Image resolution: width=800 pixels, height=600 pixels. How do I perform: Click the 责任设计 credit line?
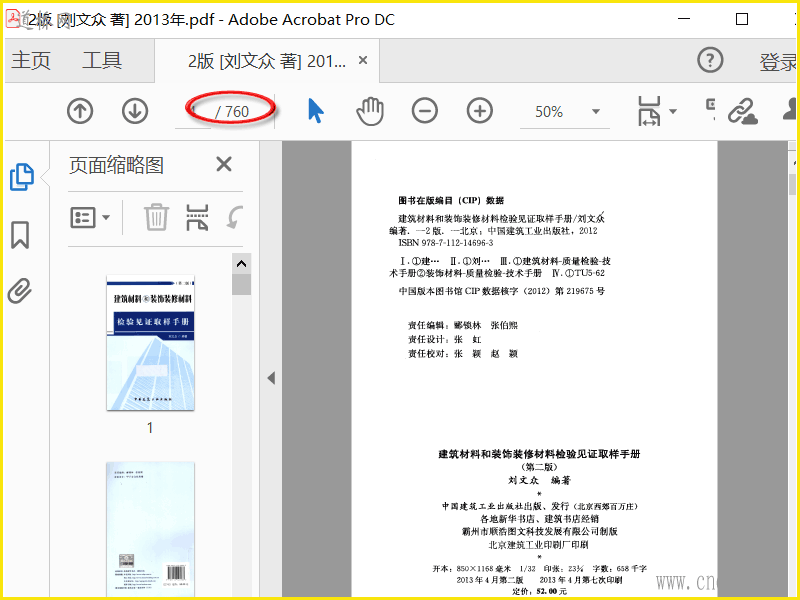(444, 339)
